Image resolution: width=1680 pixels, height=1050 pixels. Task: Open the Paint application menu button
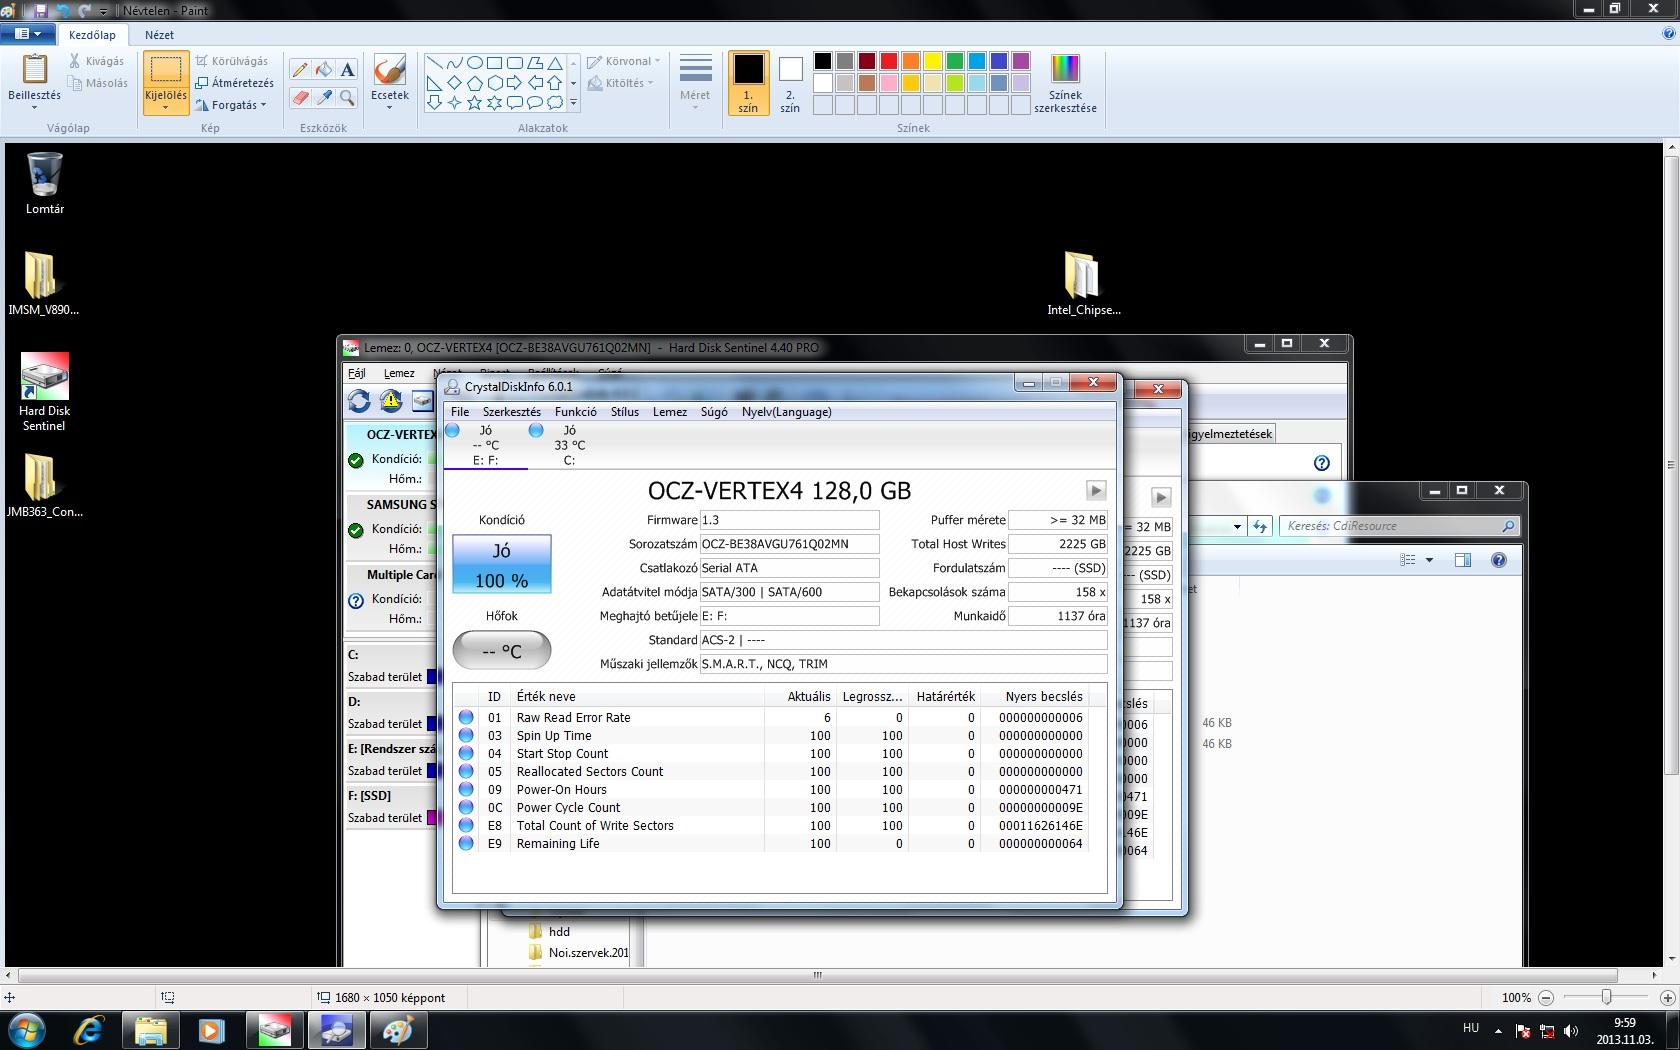coord(28,34)
